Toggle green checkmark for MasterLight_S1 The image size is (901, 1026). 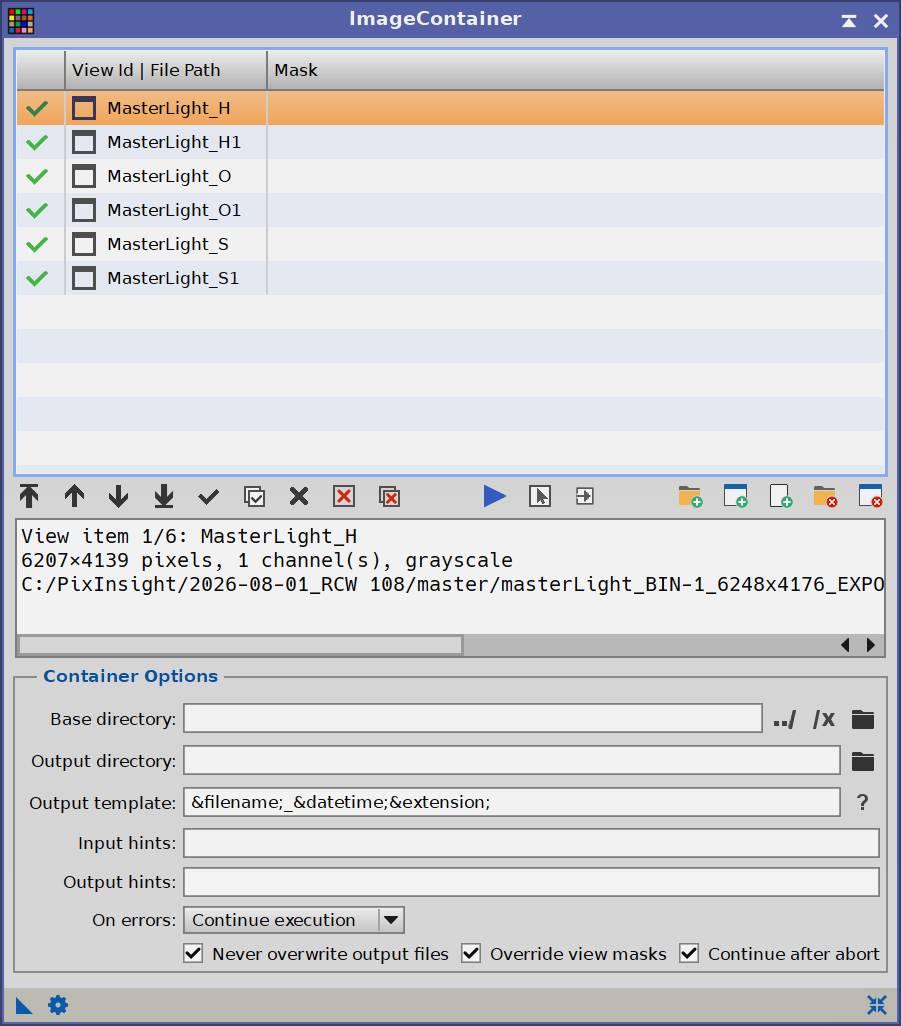click(x=37, y=278)
